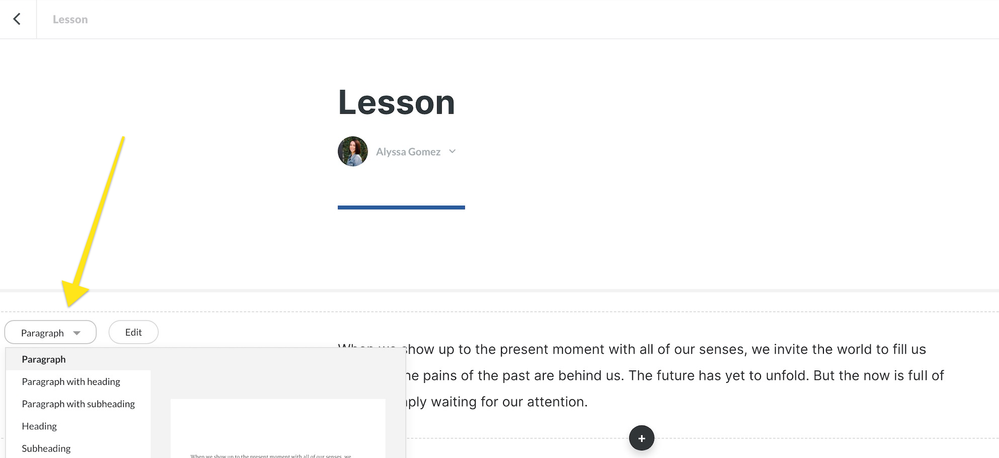Click the blue divider line under the author
999x458 pixels.
[401, 207]
